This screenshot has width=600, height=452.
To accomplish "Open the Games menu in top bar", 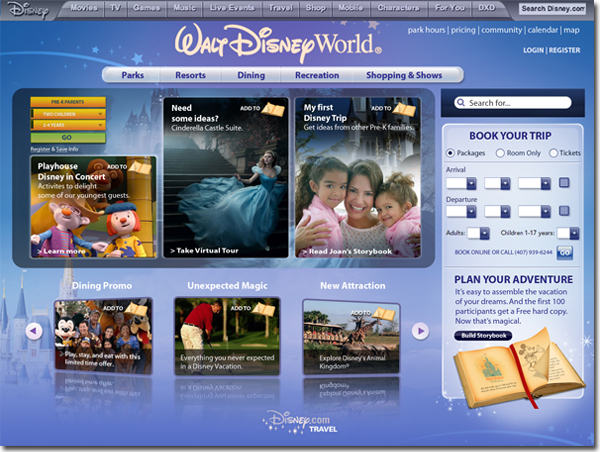I will [147, 8].
